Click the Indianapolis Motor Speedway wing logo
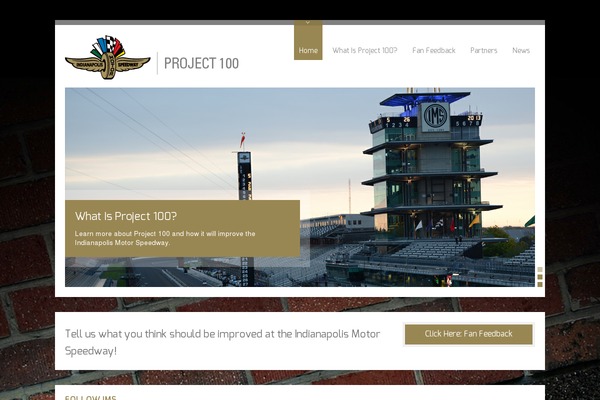Viewport: 600px width, 400px height. (x=108, y=57)
